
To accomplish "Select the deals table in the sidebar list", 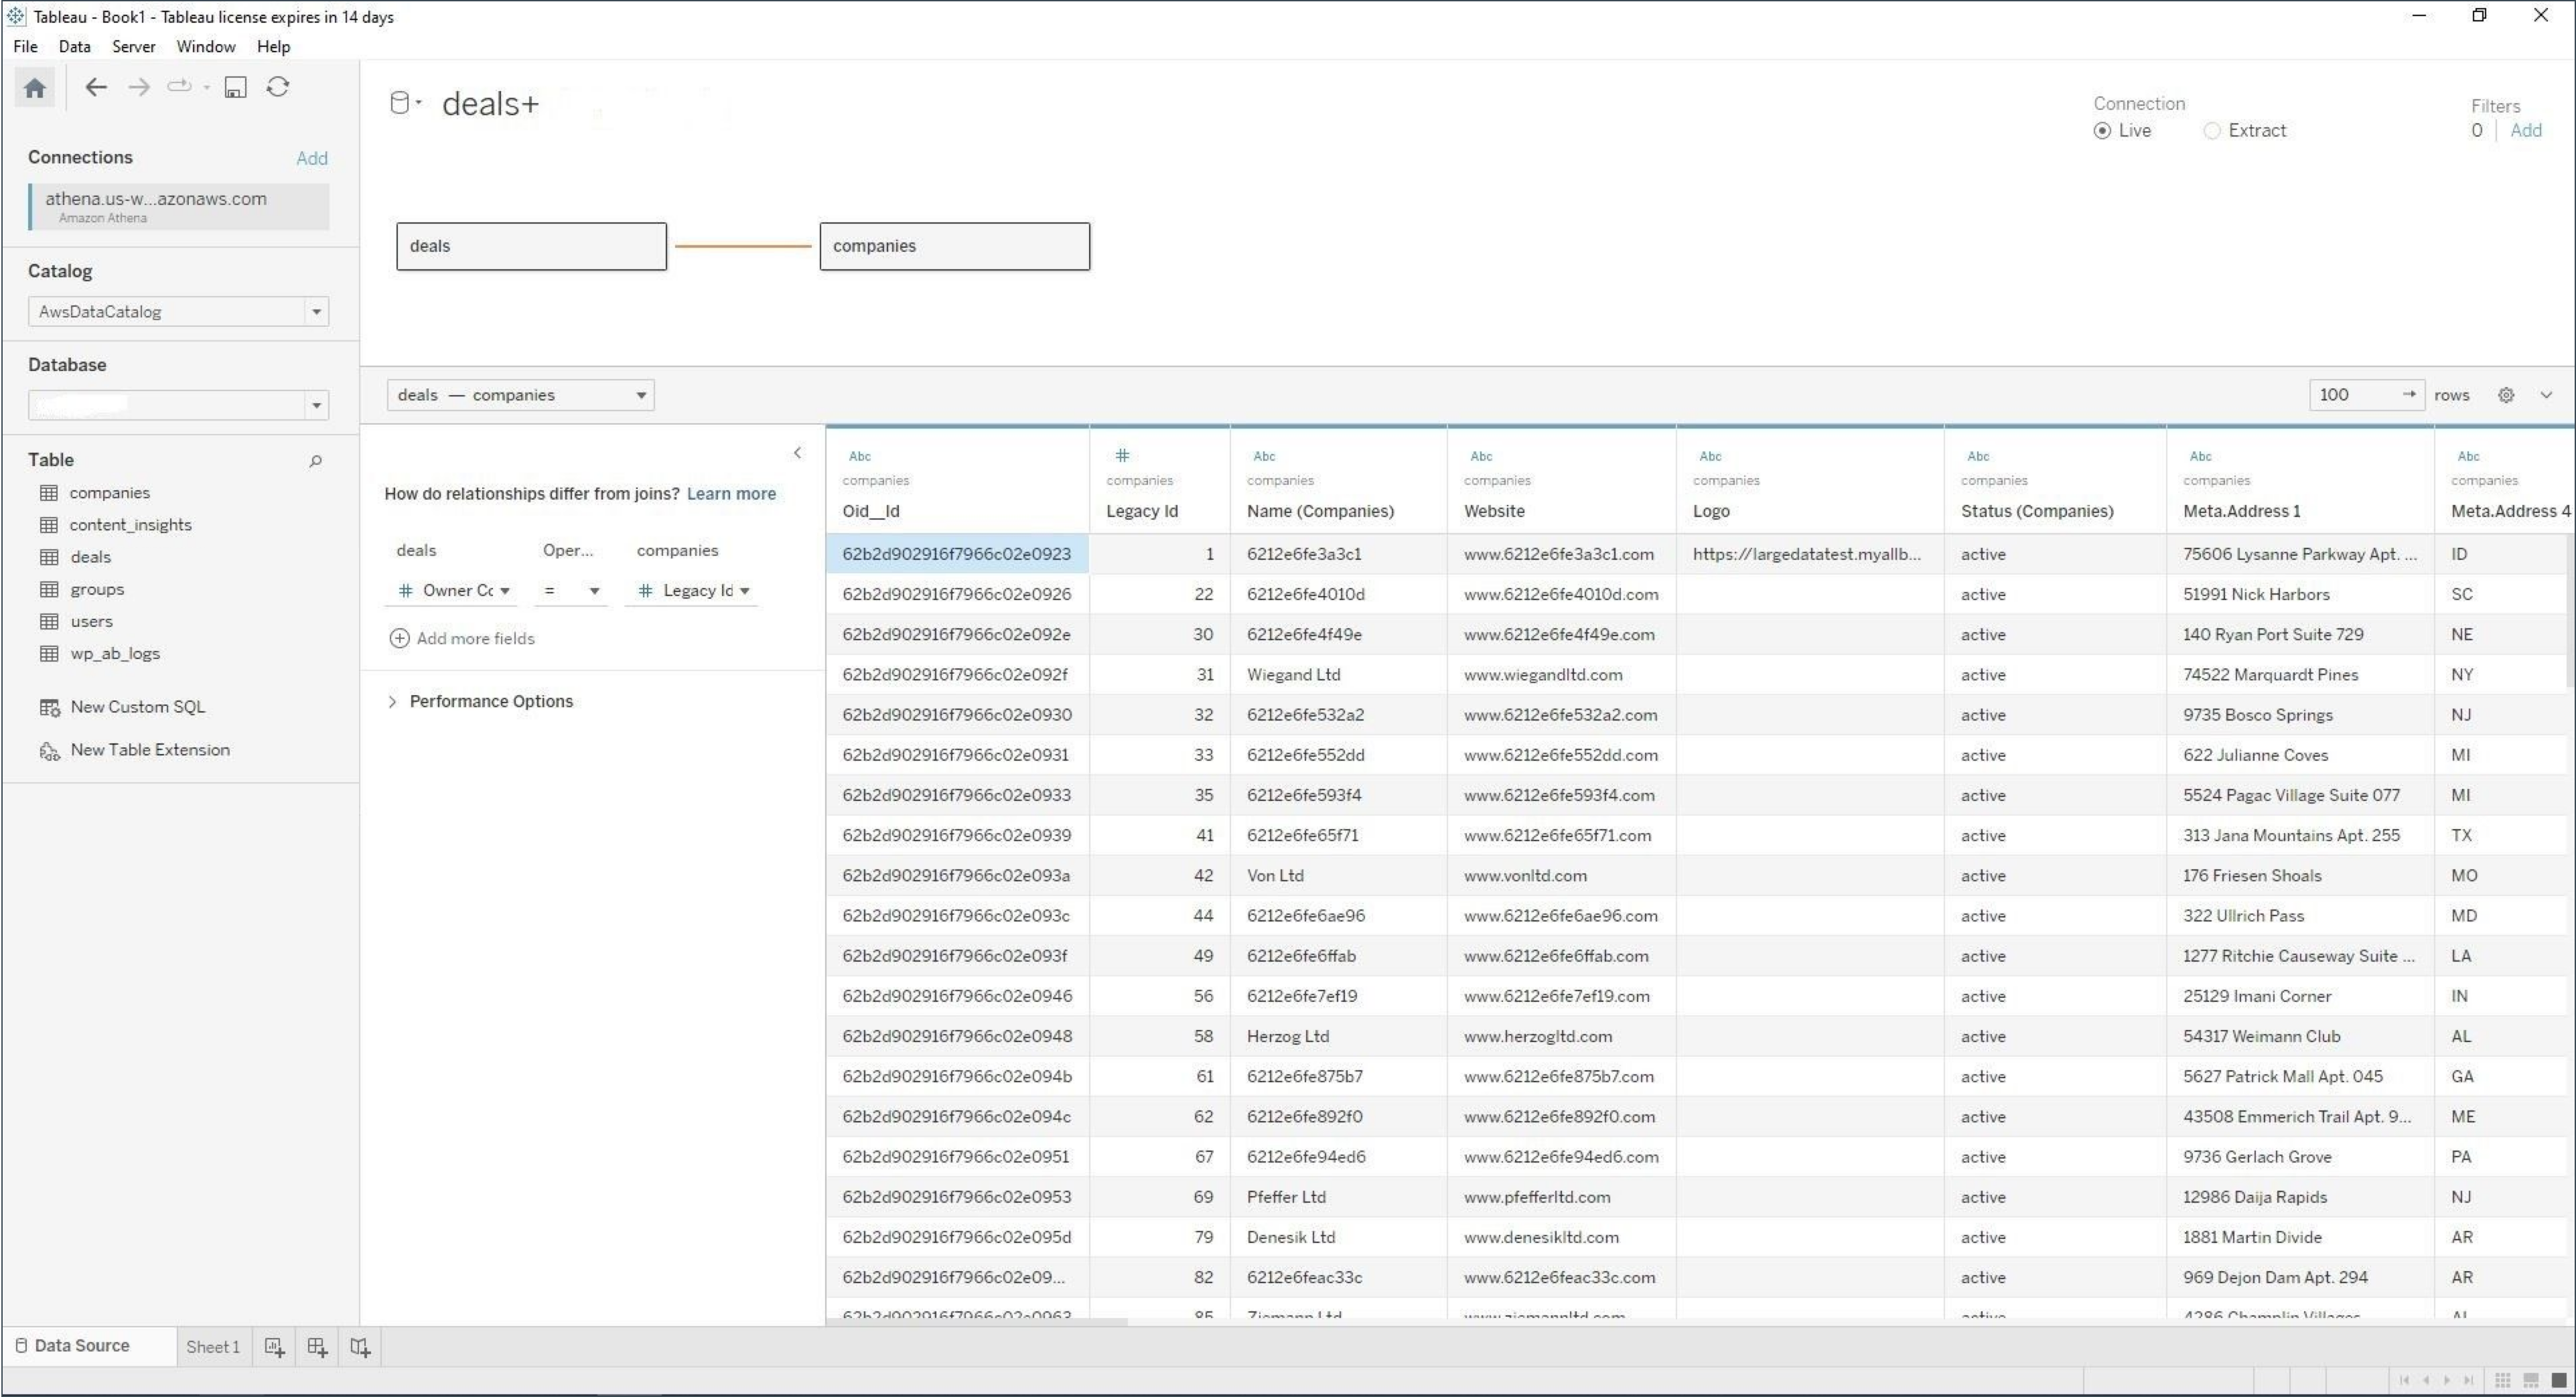I will (90, 557).
